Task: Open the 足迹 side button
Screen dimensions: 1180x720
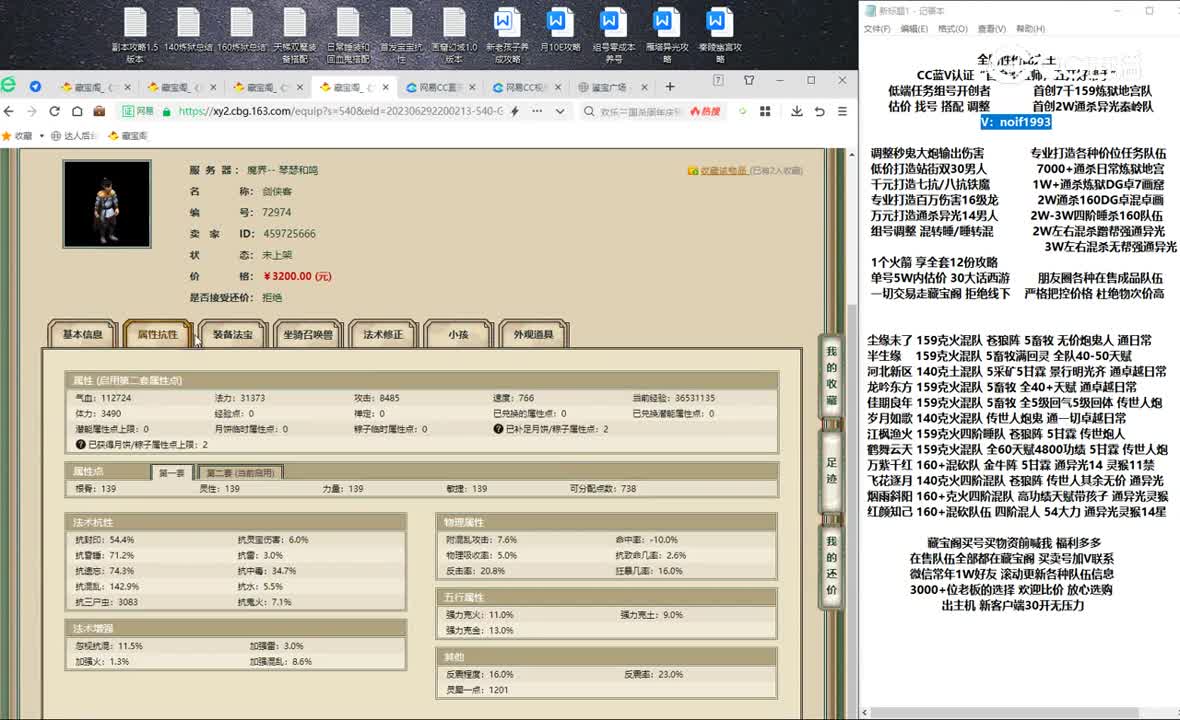Action: 832,470
